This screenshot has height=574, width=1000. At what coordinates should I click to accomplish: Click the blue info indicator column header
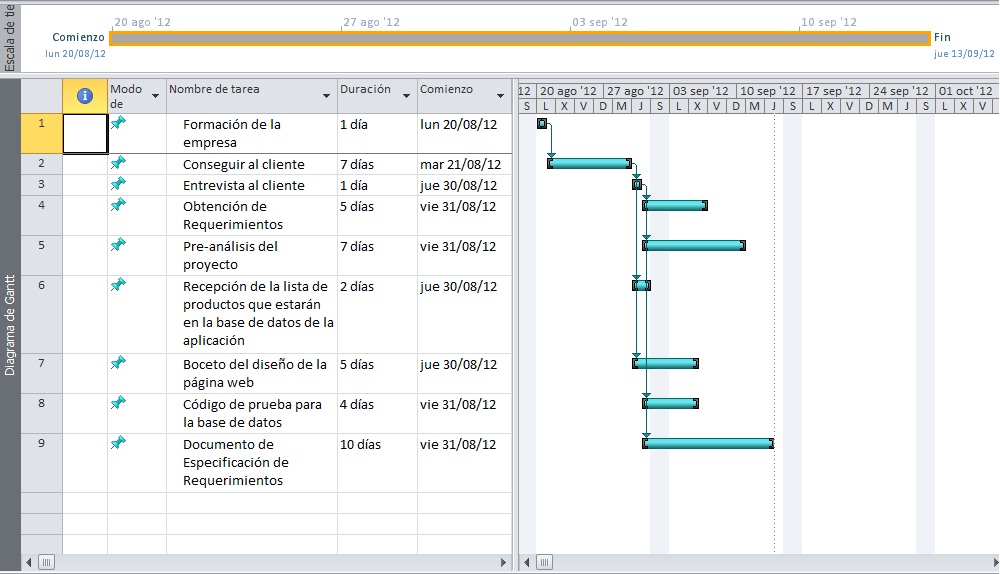point(85,96)
